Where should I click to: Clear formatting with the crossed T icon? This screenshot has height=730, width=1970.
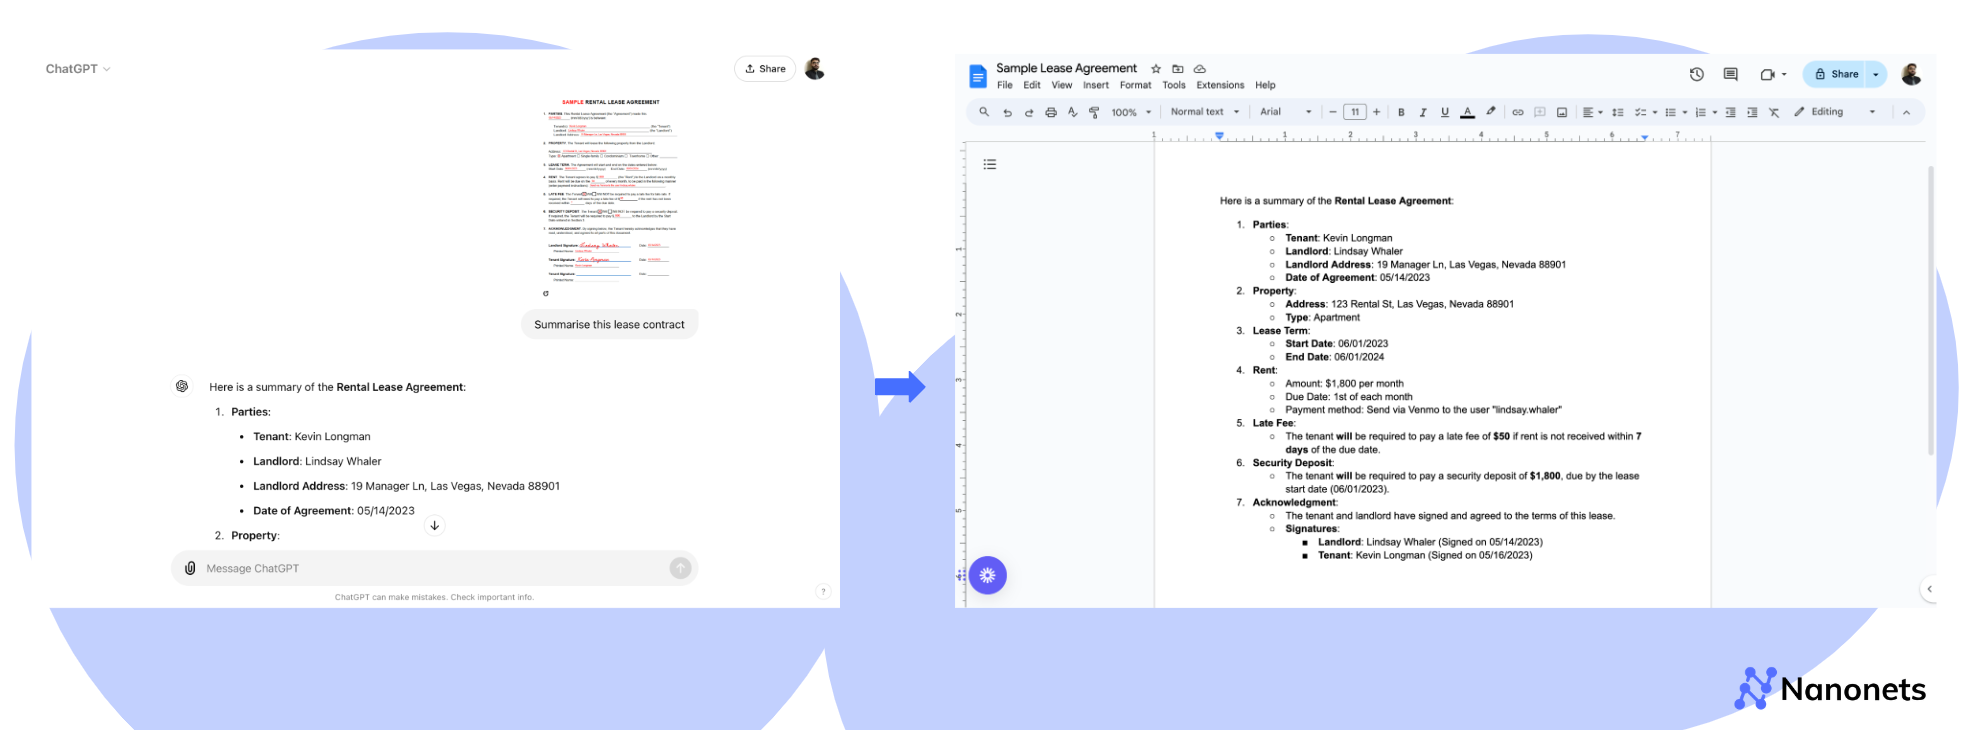tap(1774, 112)
